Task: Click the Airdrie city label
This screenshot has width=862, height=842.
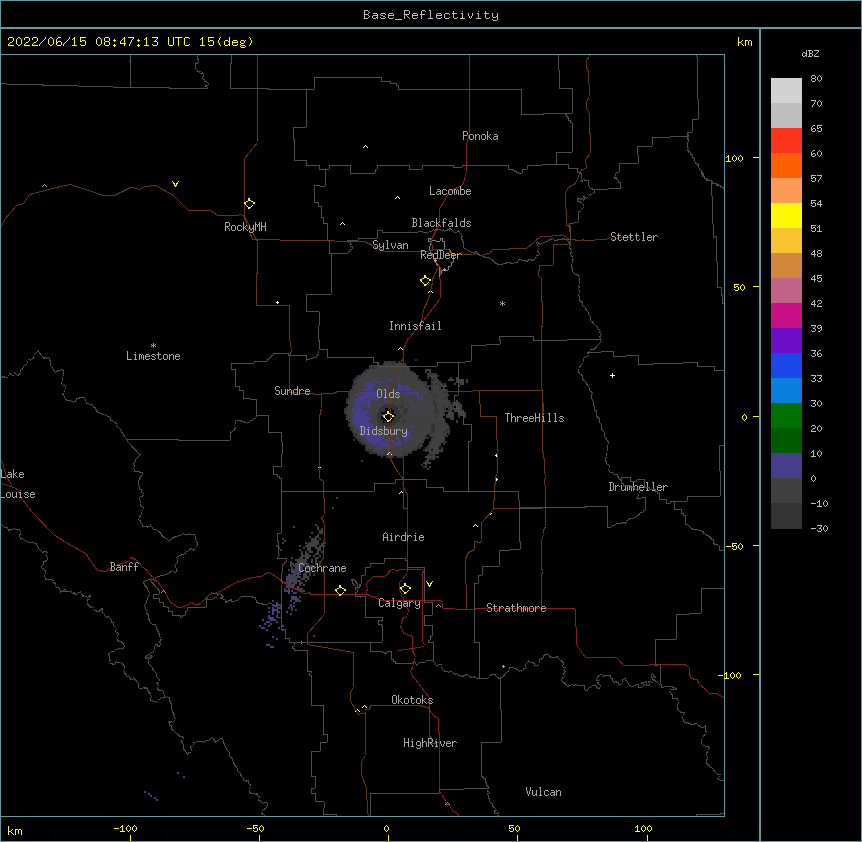Action: pyautogui.click(x=403, y=537)
